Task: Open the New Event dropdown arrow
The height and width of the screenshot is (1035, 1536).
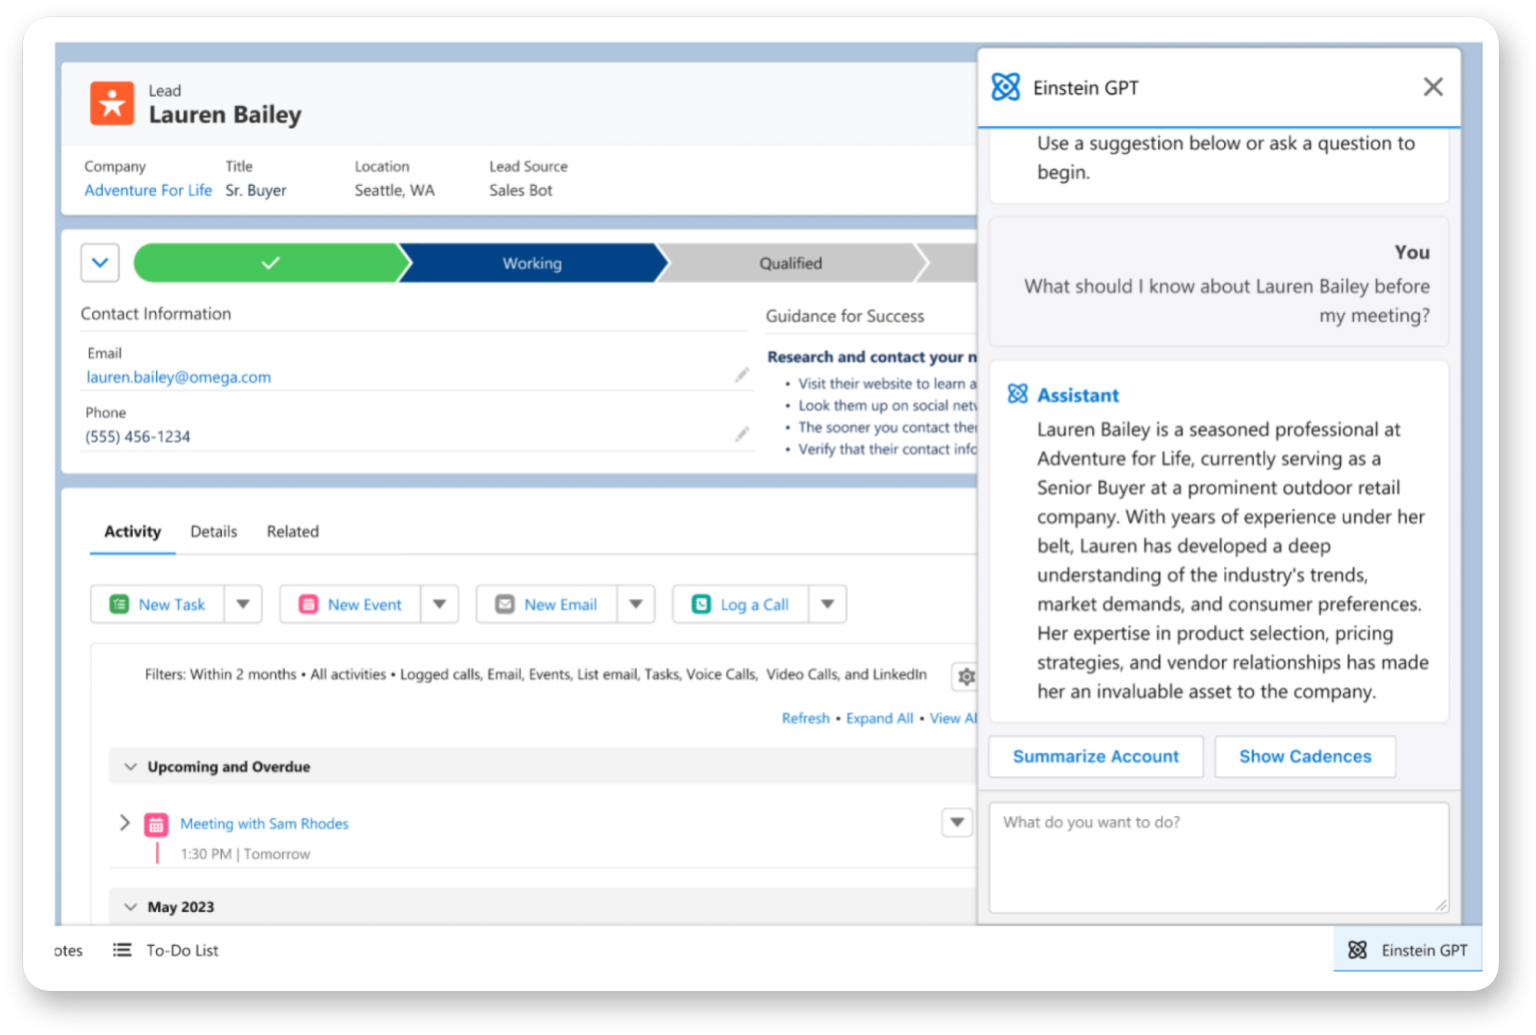Action: [x=440, y=604]
